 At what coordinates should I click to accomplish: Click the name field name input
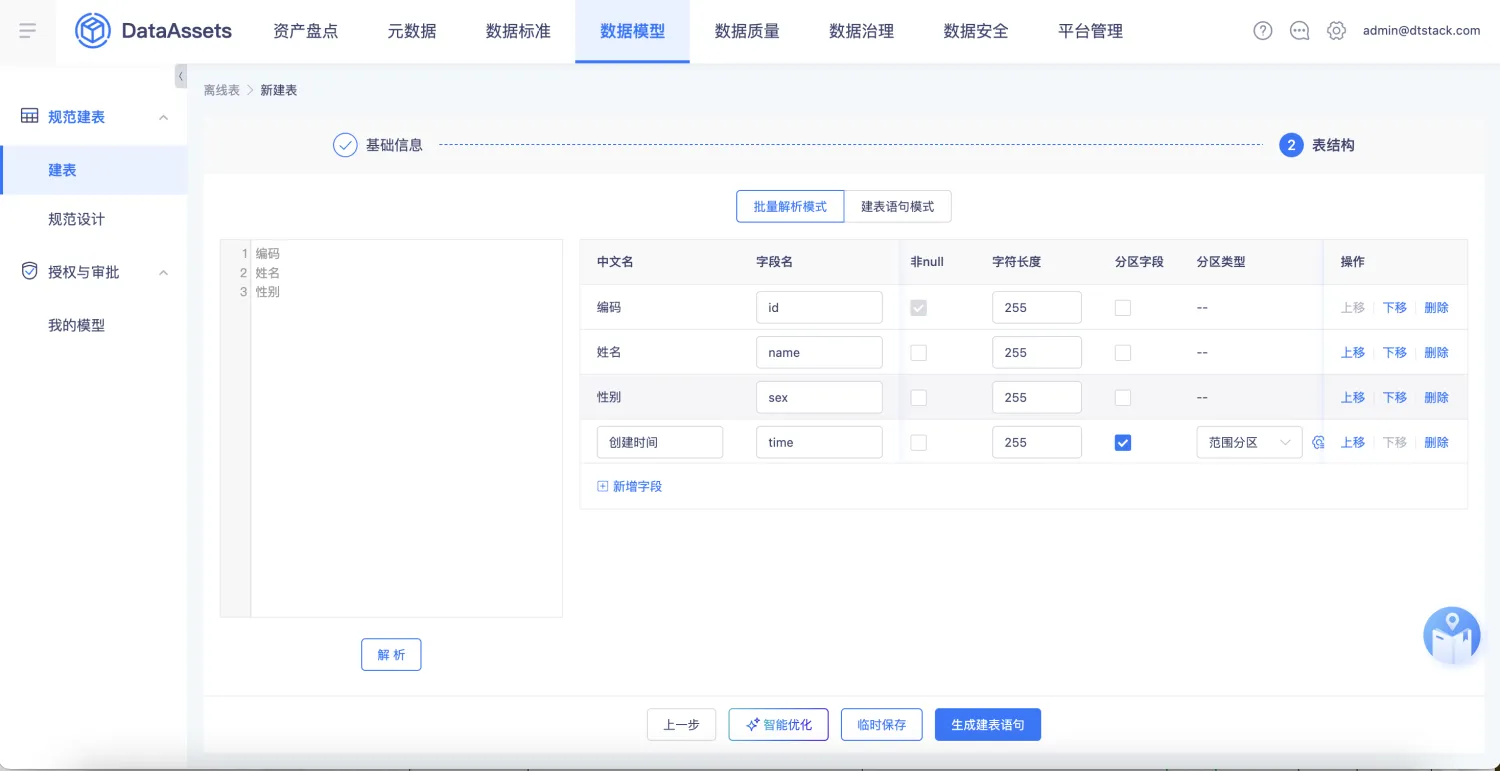coord(819,352)
